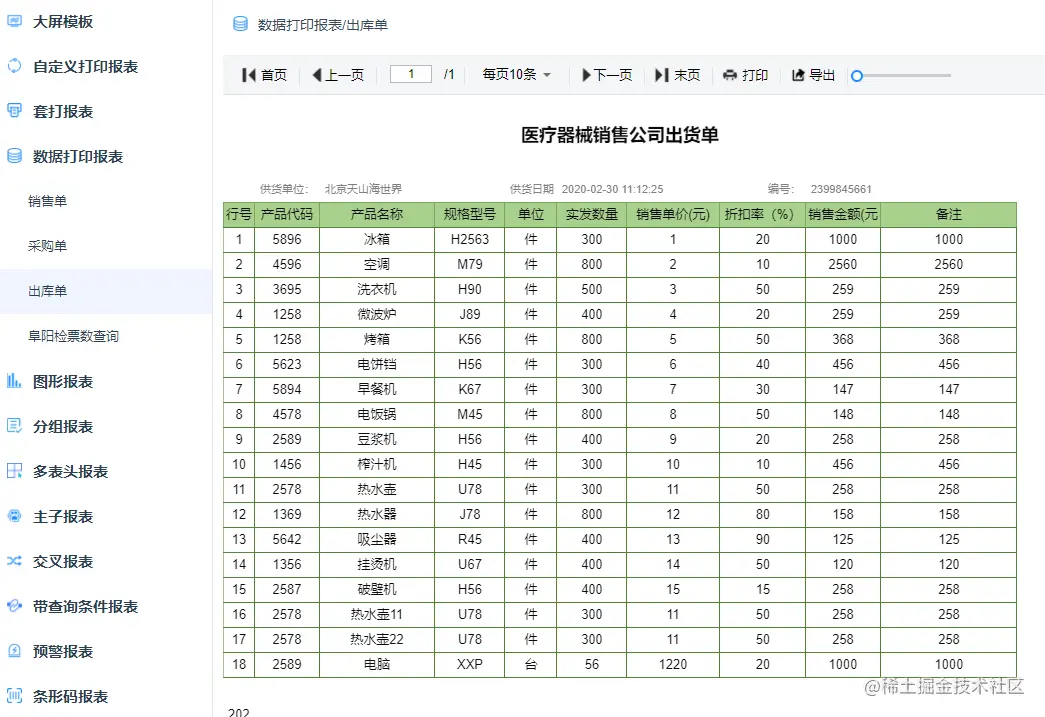This screenshot has height=717, width=1045.
Task: Click the 电饼铛 product cell
Action: [377, 364]
